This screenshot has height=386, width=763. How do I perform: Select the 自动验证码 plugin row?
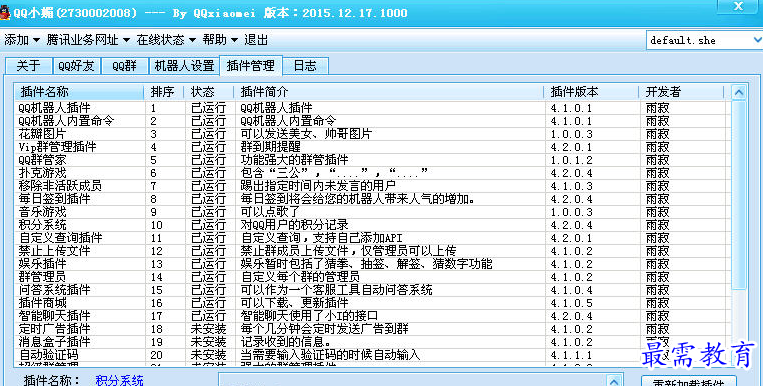(x=372, y=355)
